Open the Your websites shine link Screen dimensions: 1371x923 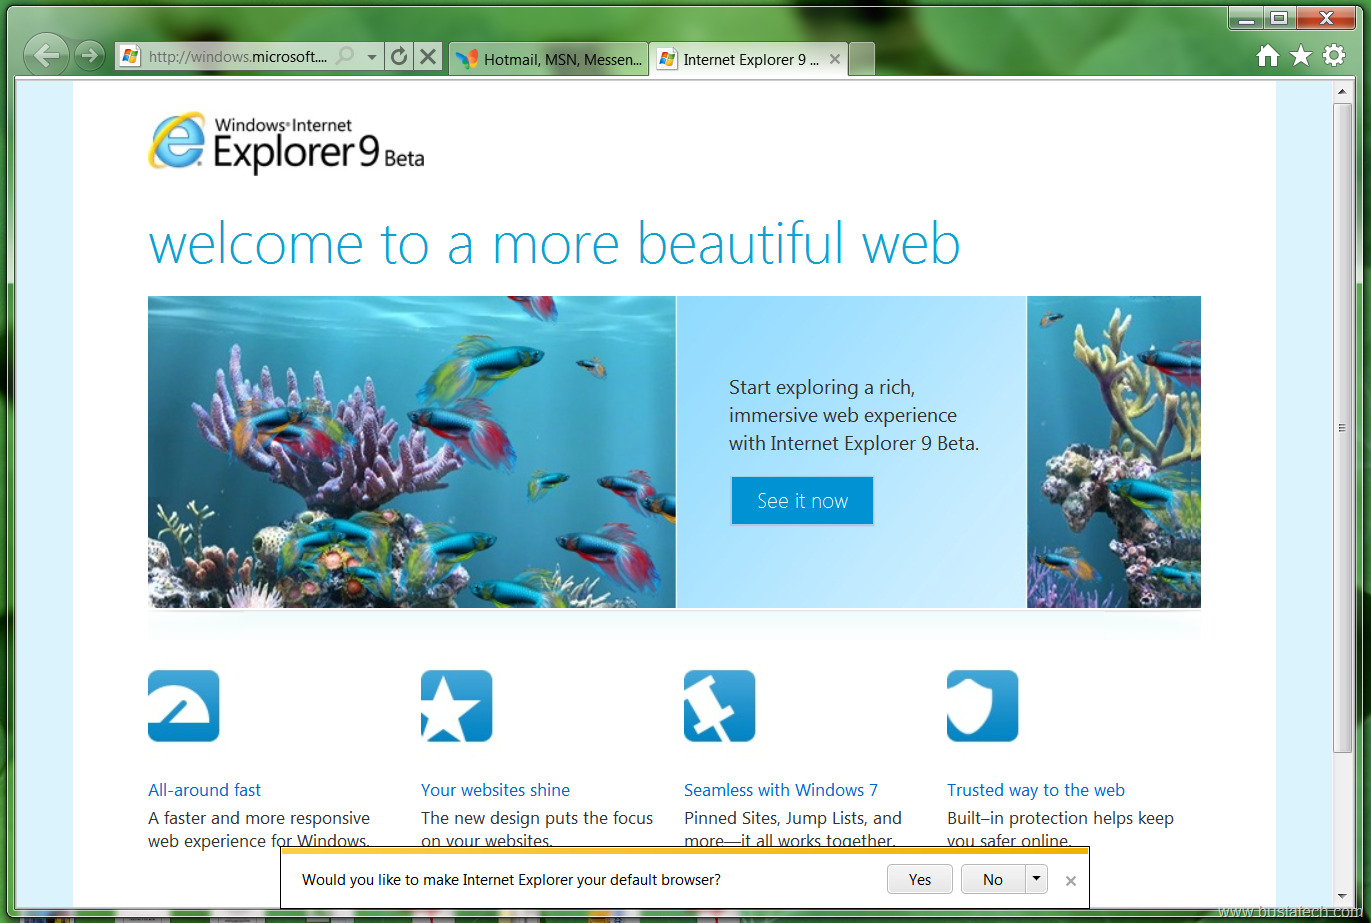click(495, 789)
